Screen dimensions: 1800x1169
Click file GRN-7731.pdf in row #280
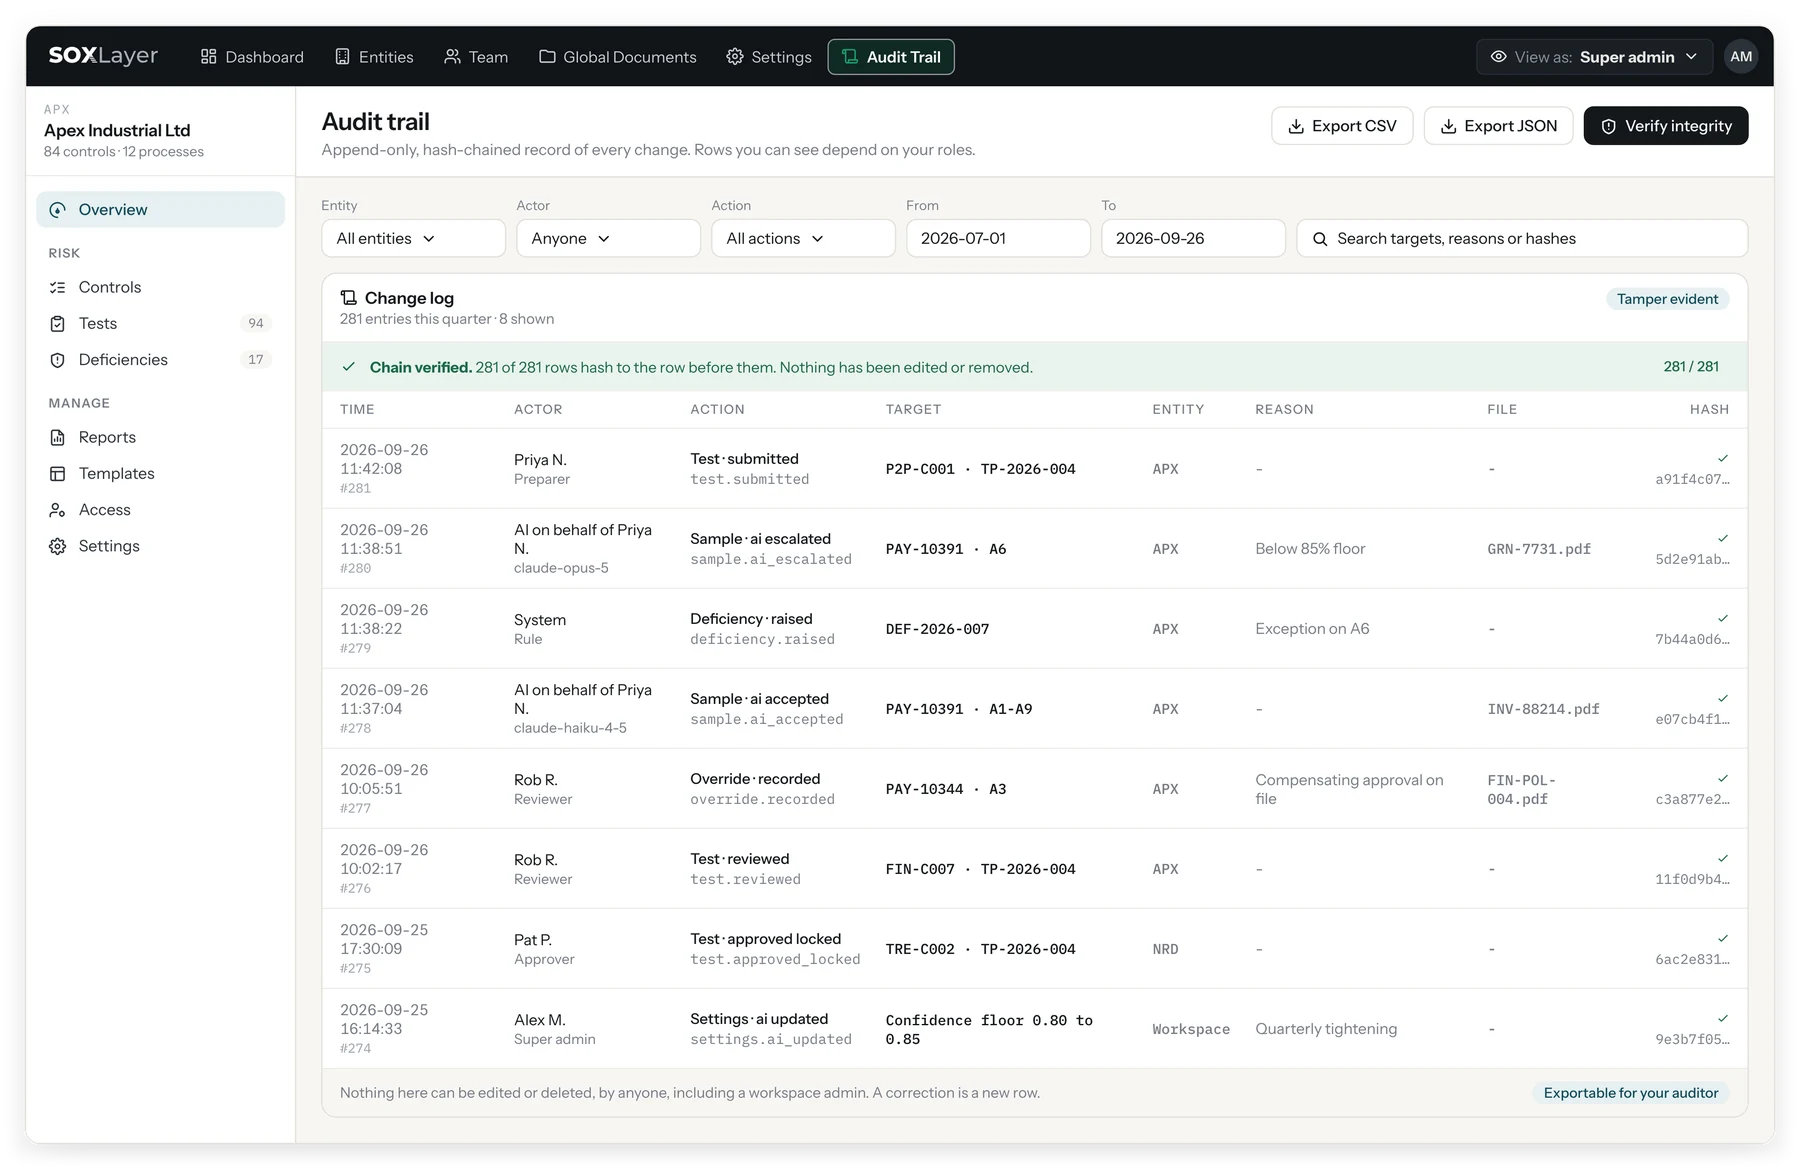[x=1539, y=549]
